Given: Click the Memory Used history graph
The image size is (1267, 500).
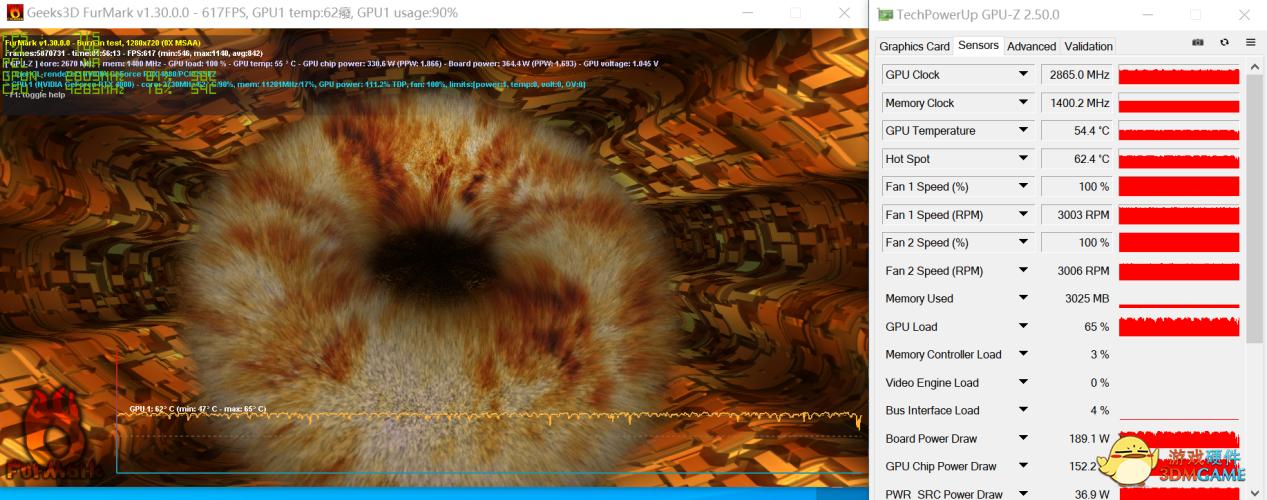Looking at the screenshot, I should (1179, 299).
